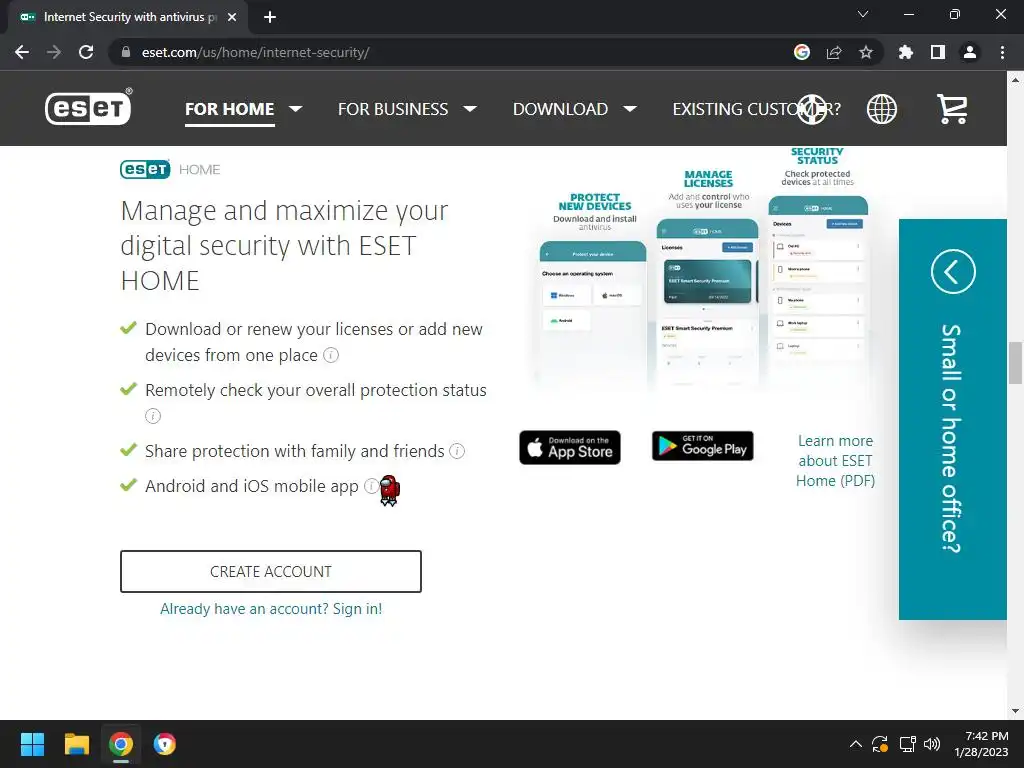This screenshot has height=768, width=1024.
Task: Click the share page icon in address bar
Action: pyautogui.click(x=834, y=52)
